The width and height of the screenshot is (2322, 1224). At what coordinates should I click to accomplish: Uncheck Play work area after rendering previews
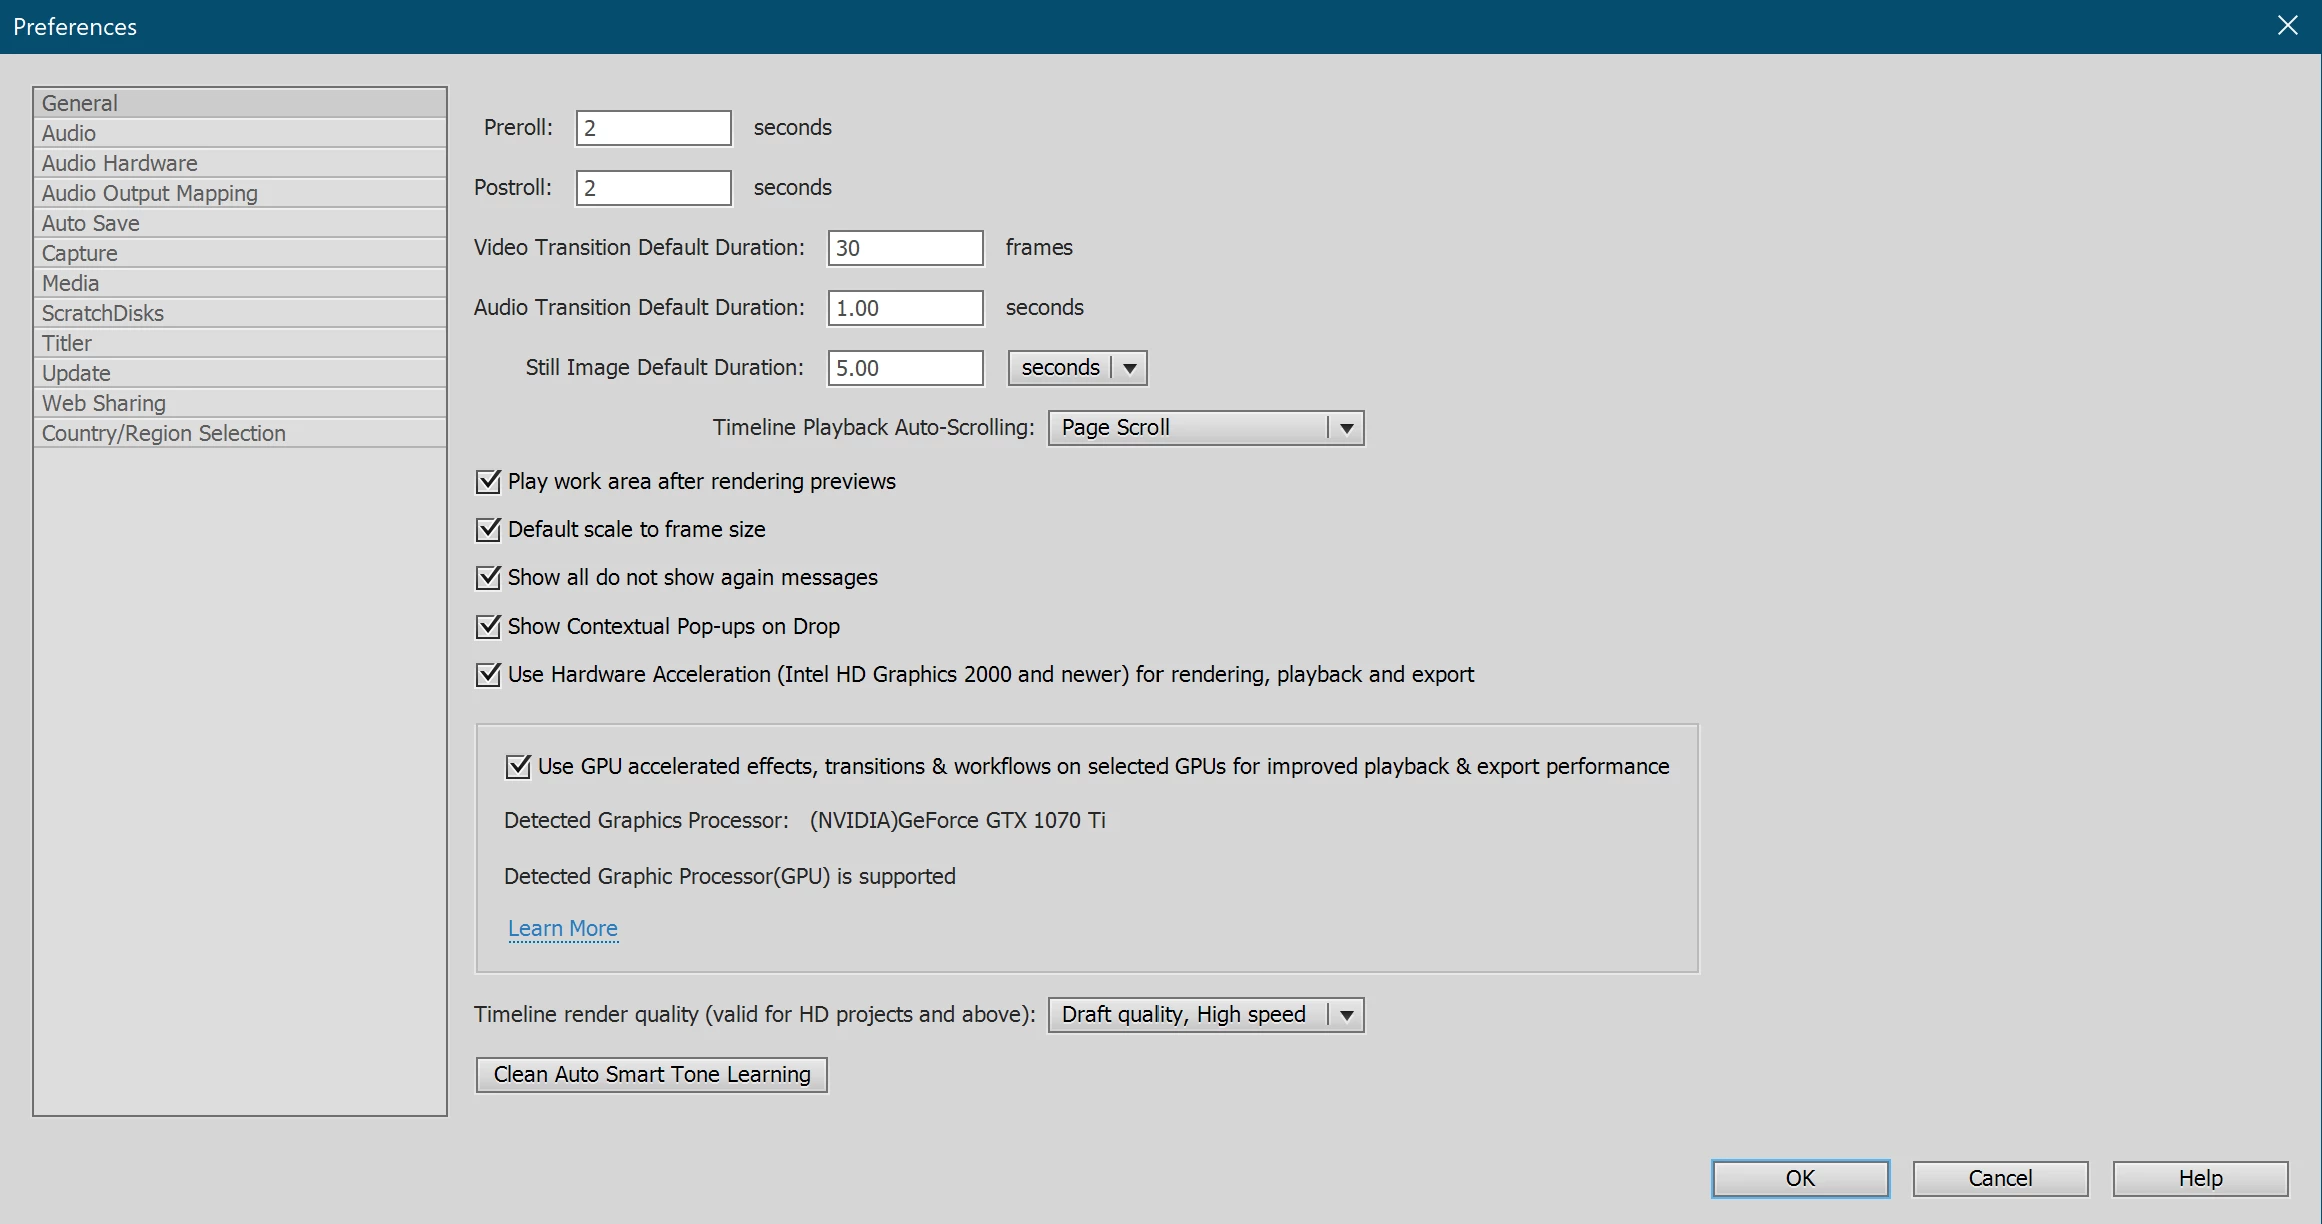coord(488,482)
